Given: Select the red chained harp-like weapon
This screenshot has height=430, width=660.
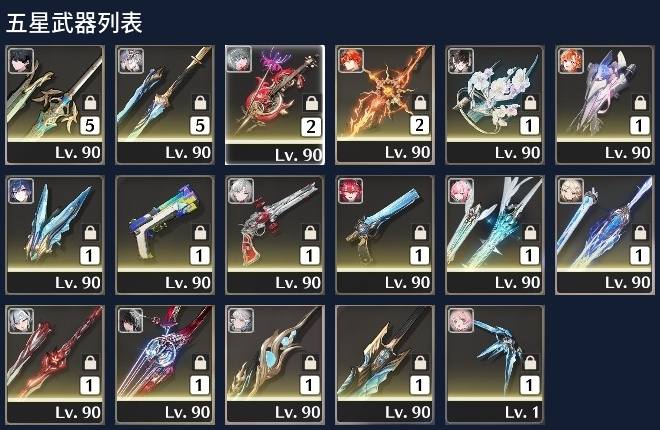Looking at the screenshot, I should 165,365.
